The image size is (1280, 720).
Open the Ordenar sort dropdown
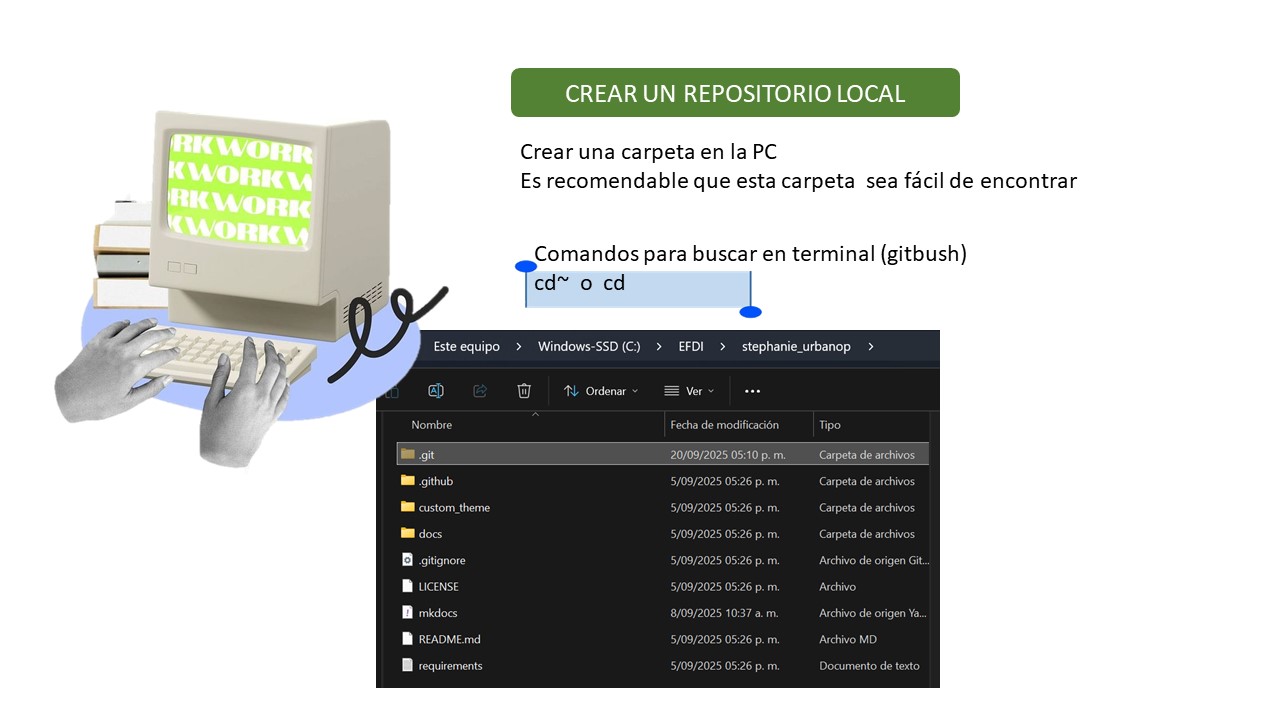(600, 391)
